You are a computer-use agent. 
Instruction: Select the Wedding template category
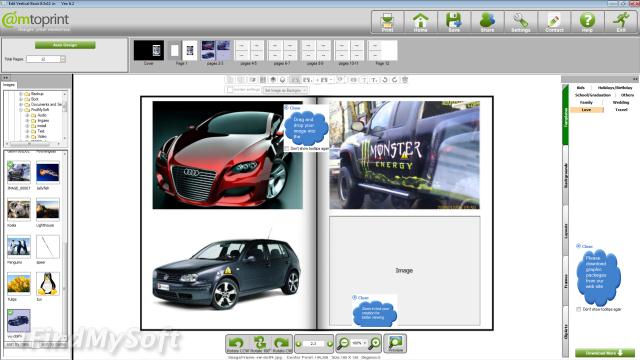coord(621,102)
